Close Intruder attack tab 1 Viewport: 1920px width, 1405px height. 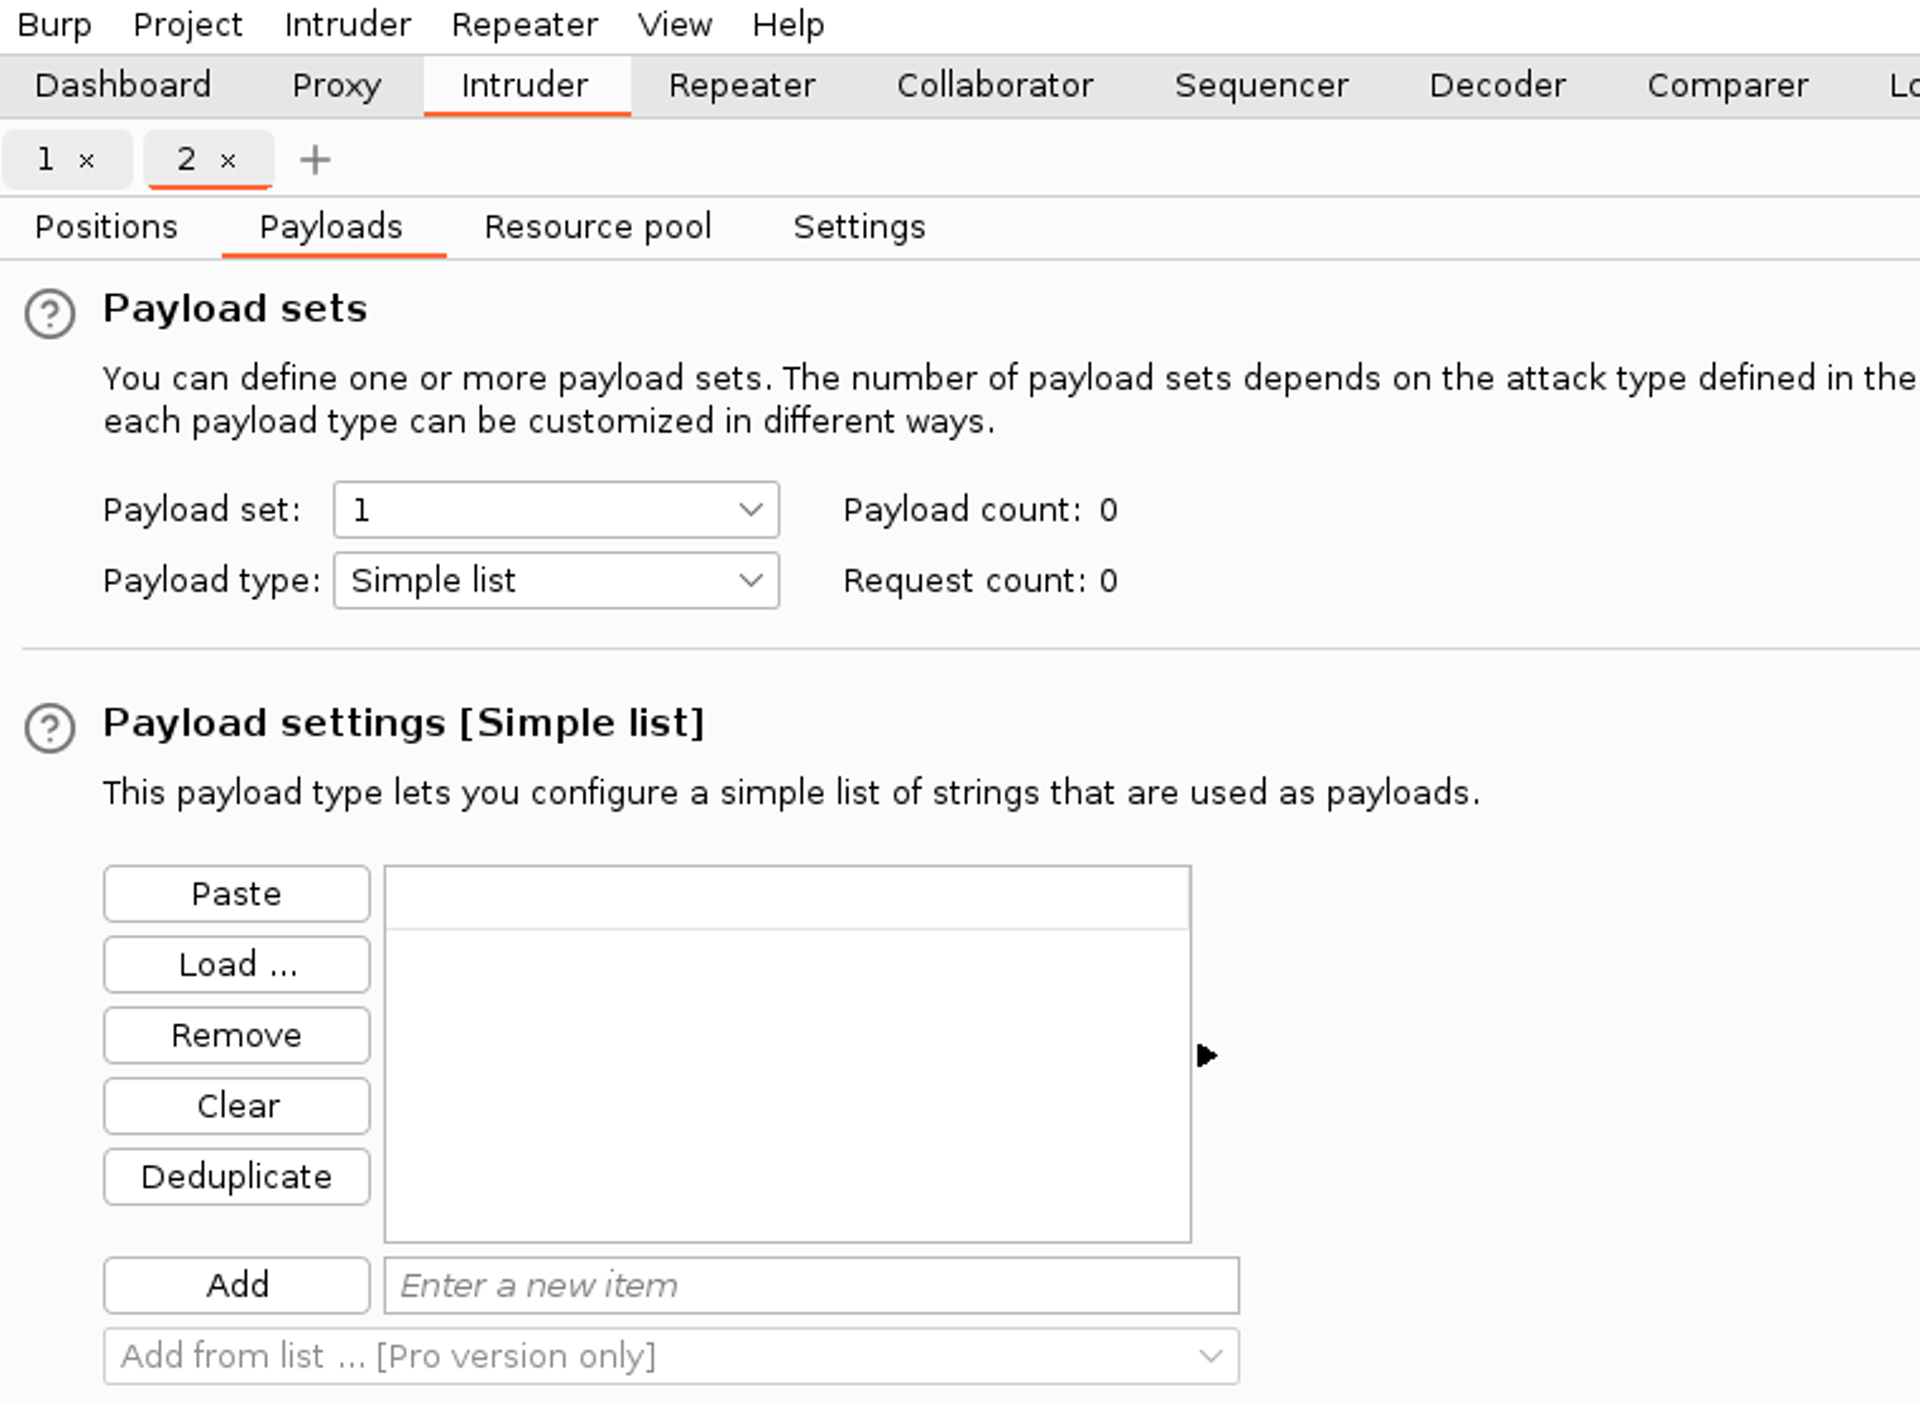87,160
